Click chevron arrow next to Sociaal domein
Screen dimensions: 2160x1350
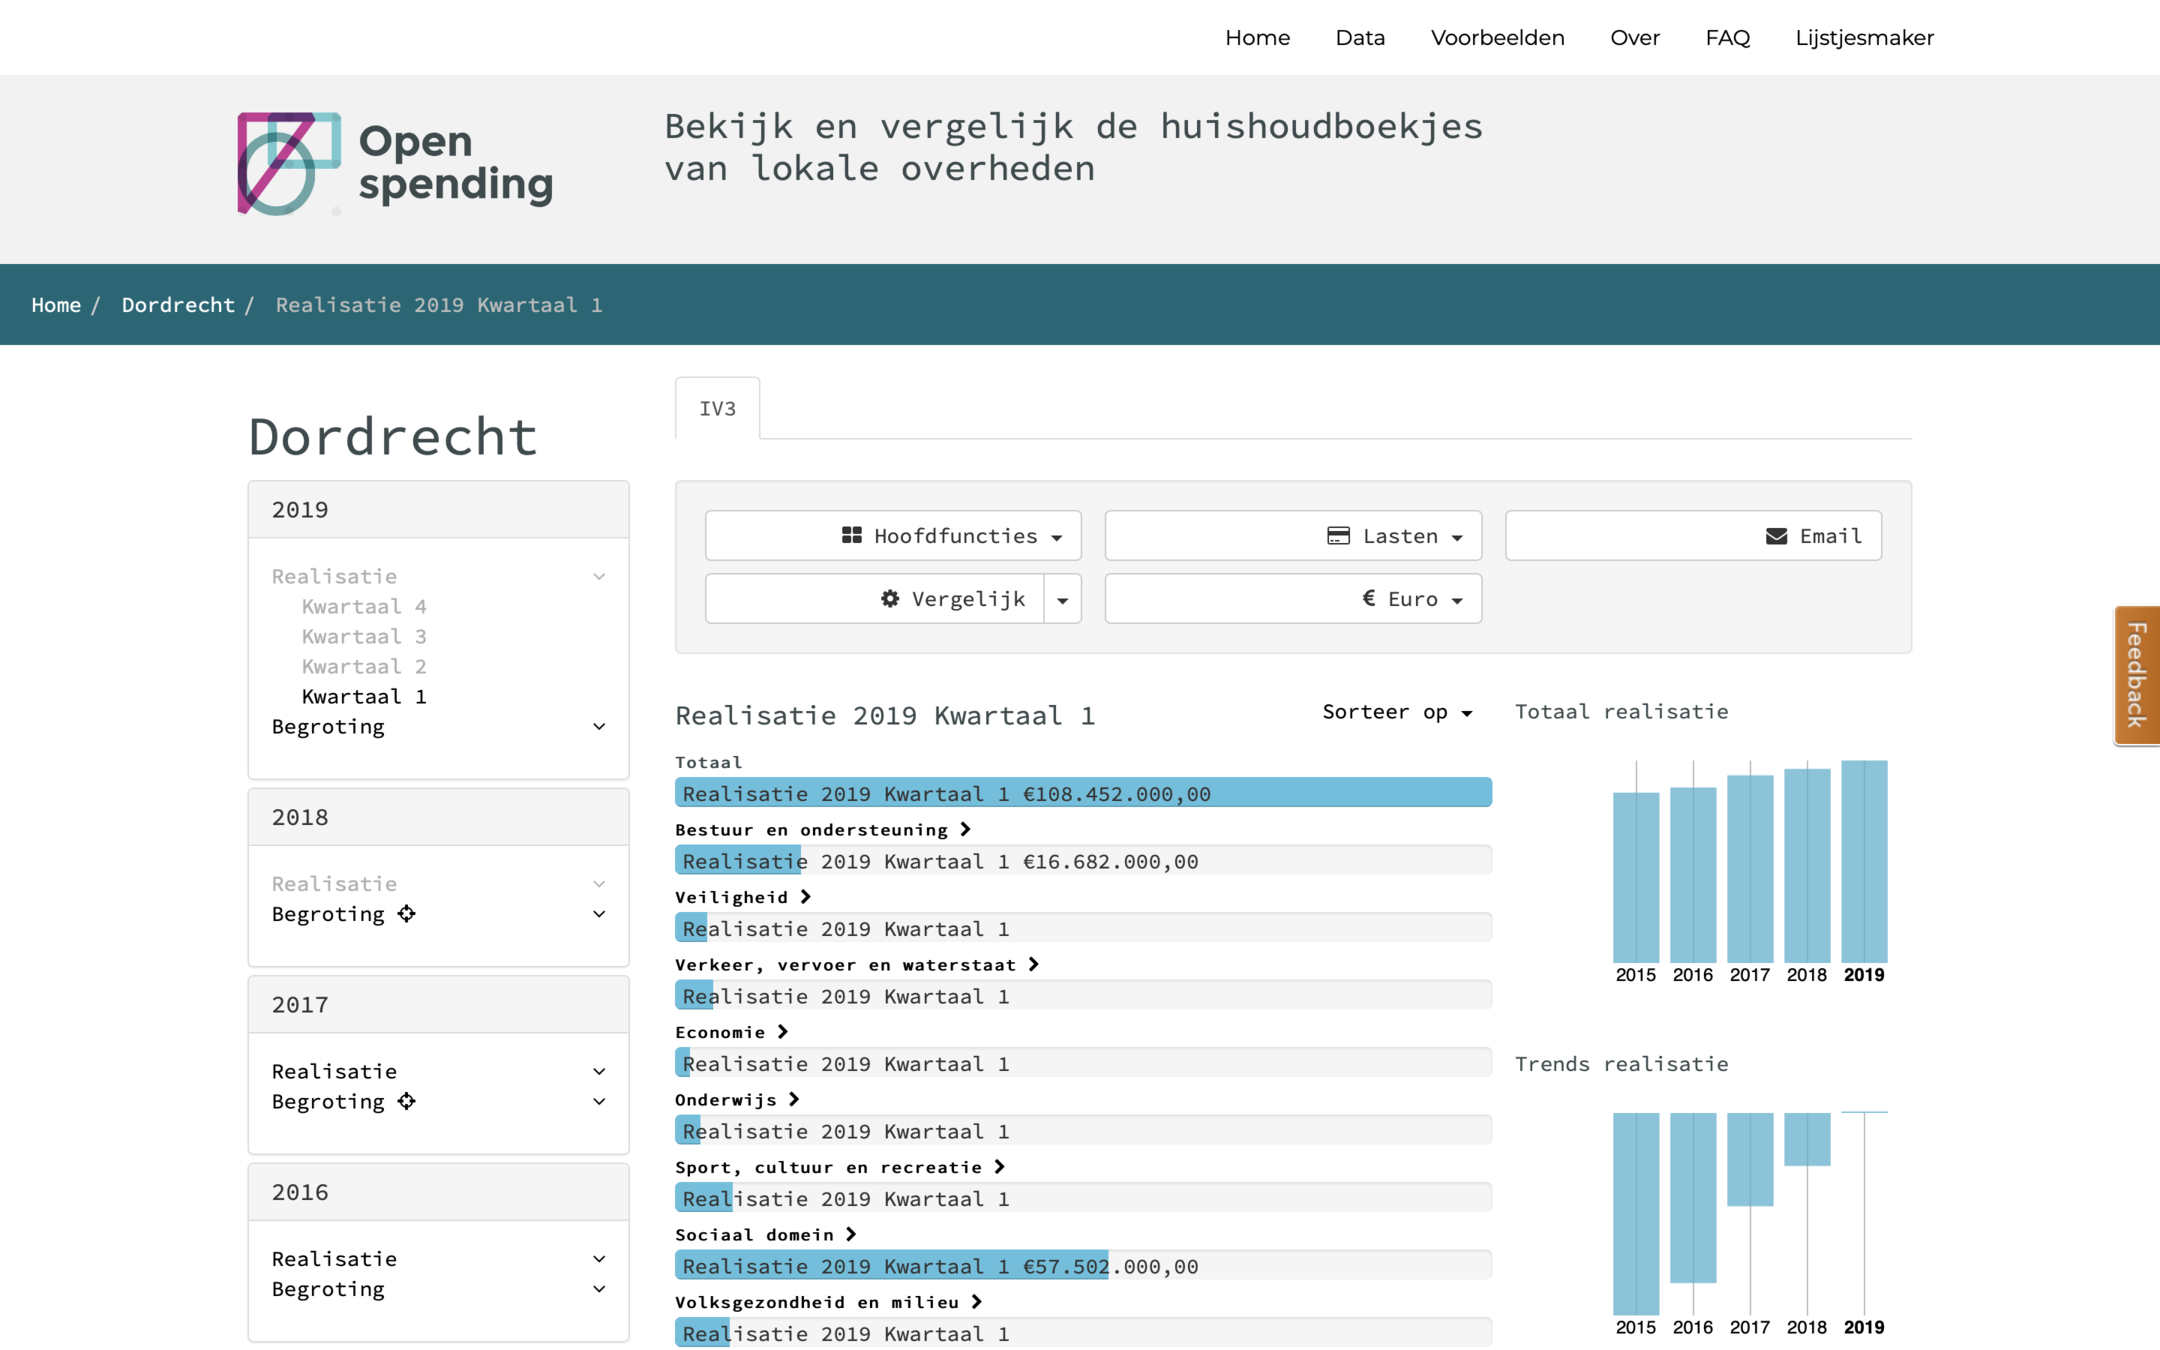(x=850, y=1234)
